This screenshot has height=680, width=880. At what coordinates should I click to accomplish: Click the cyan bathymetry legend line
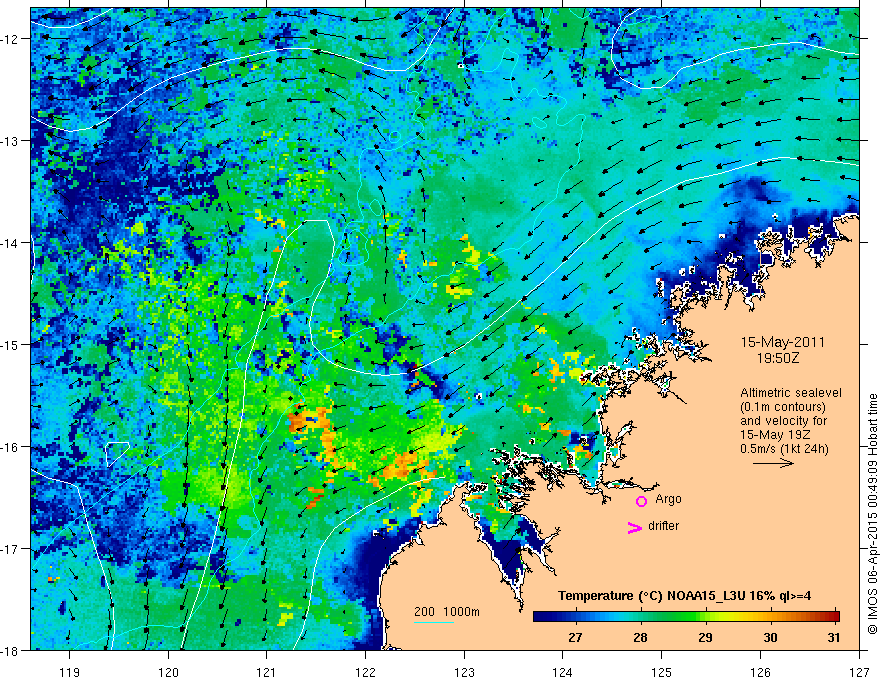point(434,622)
